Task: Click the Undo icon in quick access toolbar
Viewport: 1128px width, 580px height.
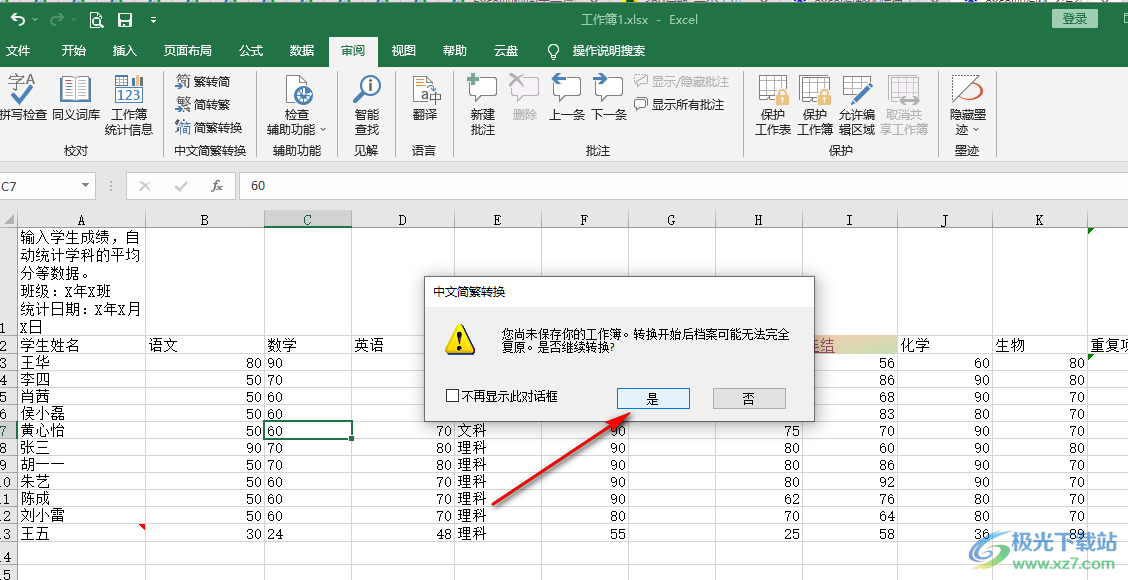Action: pos(18,20)
